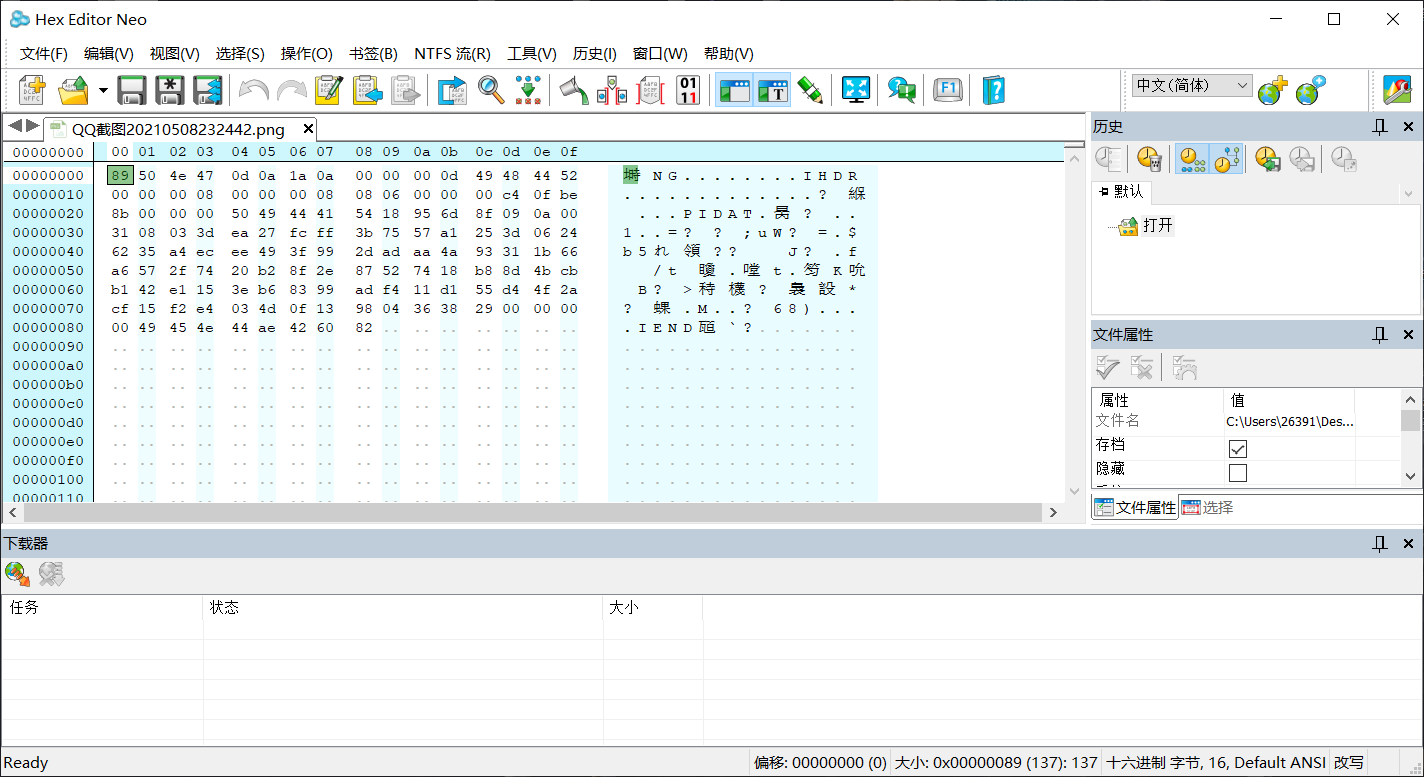
Task: Click the globe with yellow plus icon
Action: click(1272, 90)
